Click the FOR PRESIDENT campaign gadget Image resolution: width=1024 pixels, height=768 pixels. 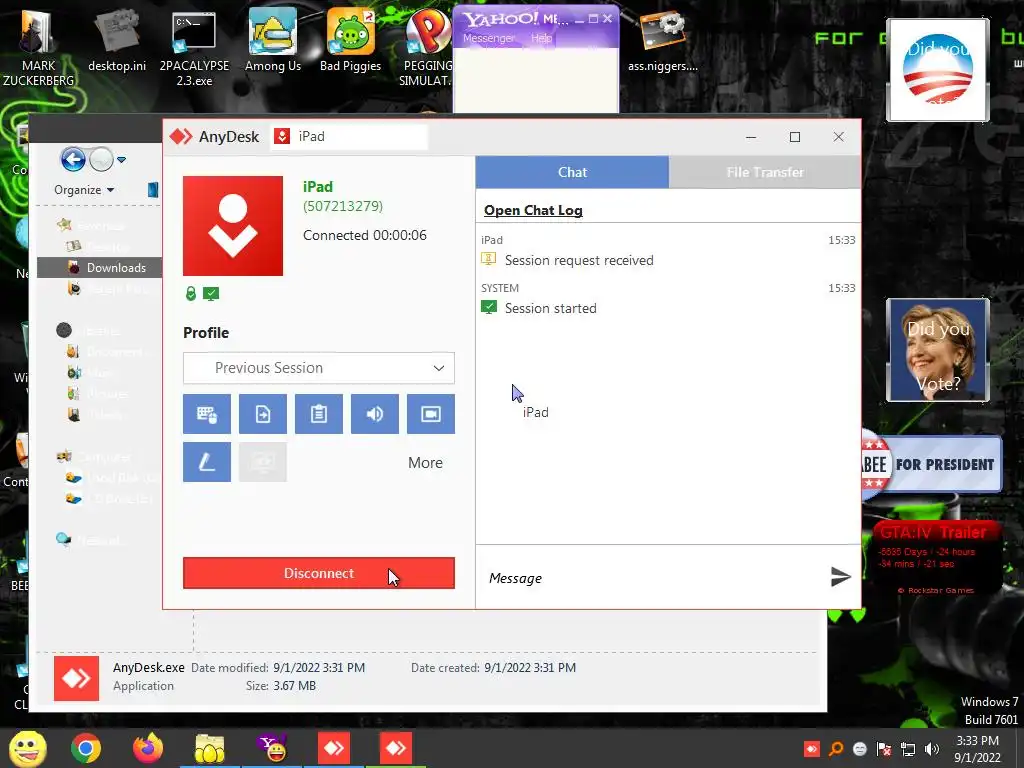coord(932,464)
